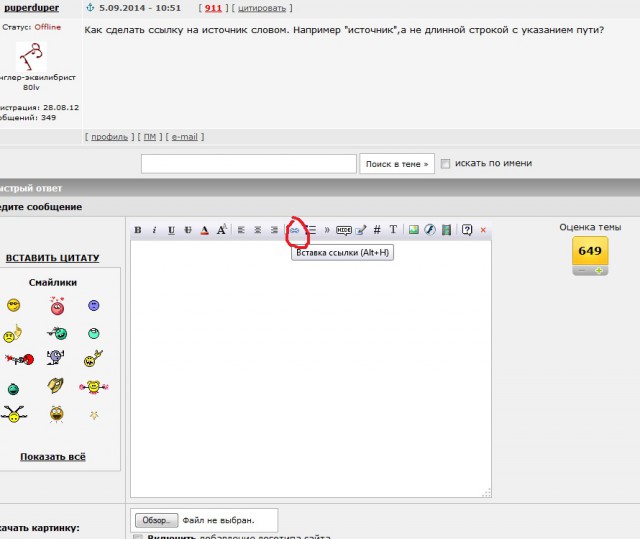Image resolution: width=640 pixels, height=539 pixels.
Task: Focus the topic search input field
Action: 249,164
